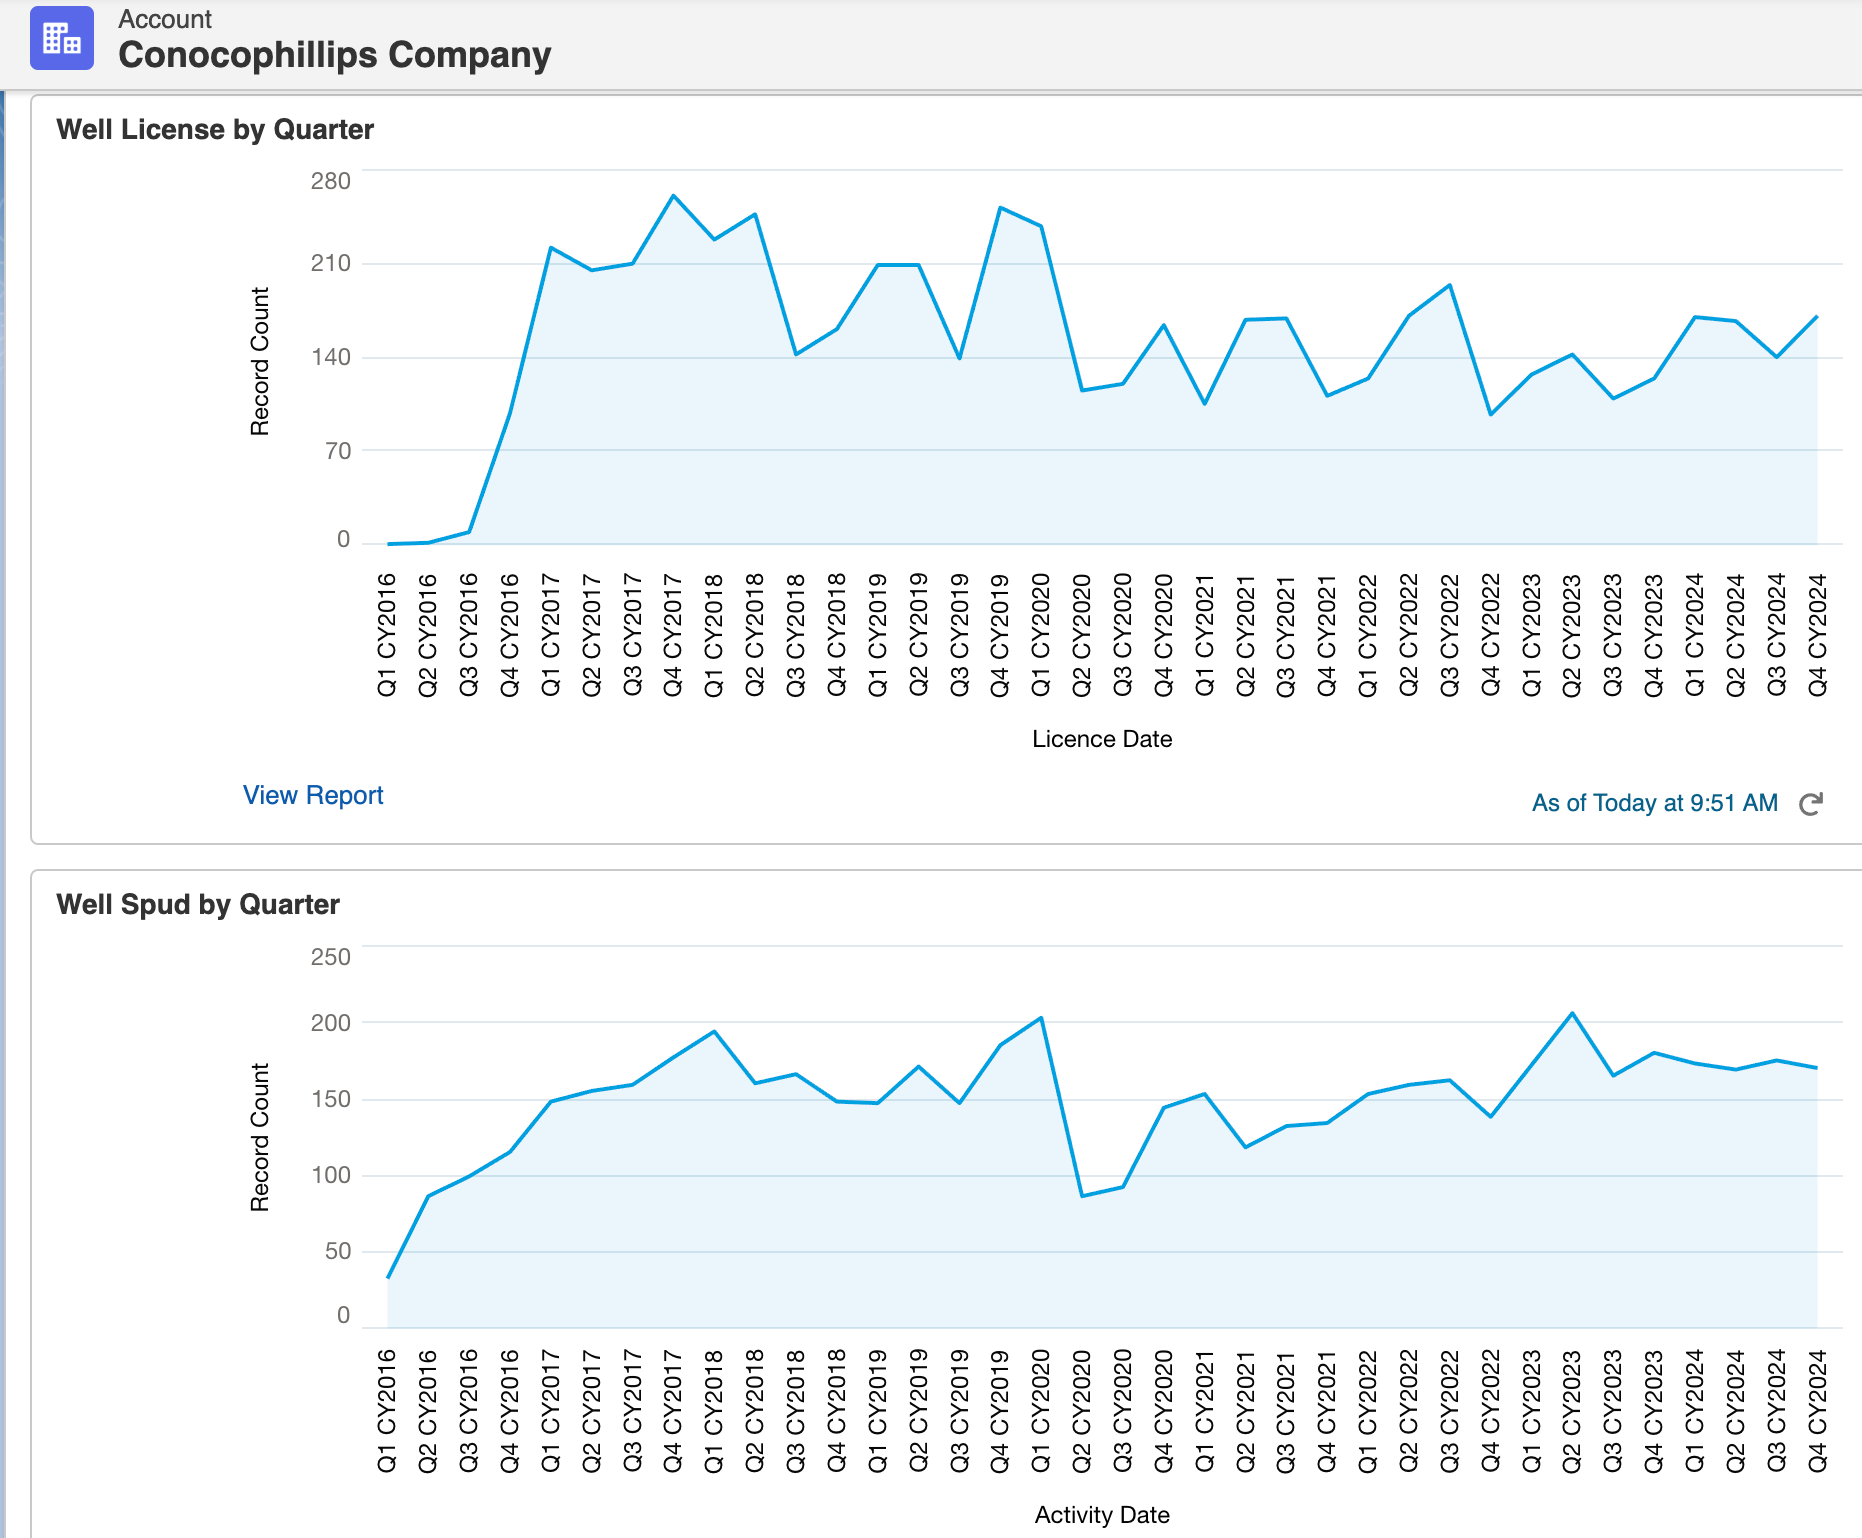This screenshot has height=1538, width=1862.
Task: Select the Licence Date axis label
Action: coord(1101,739)
